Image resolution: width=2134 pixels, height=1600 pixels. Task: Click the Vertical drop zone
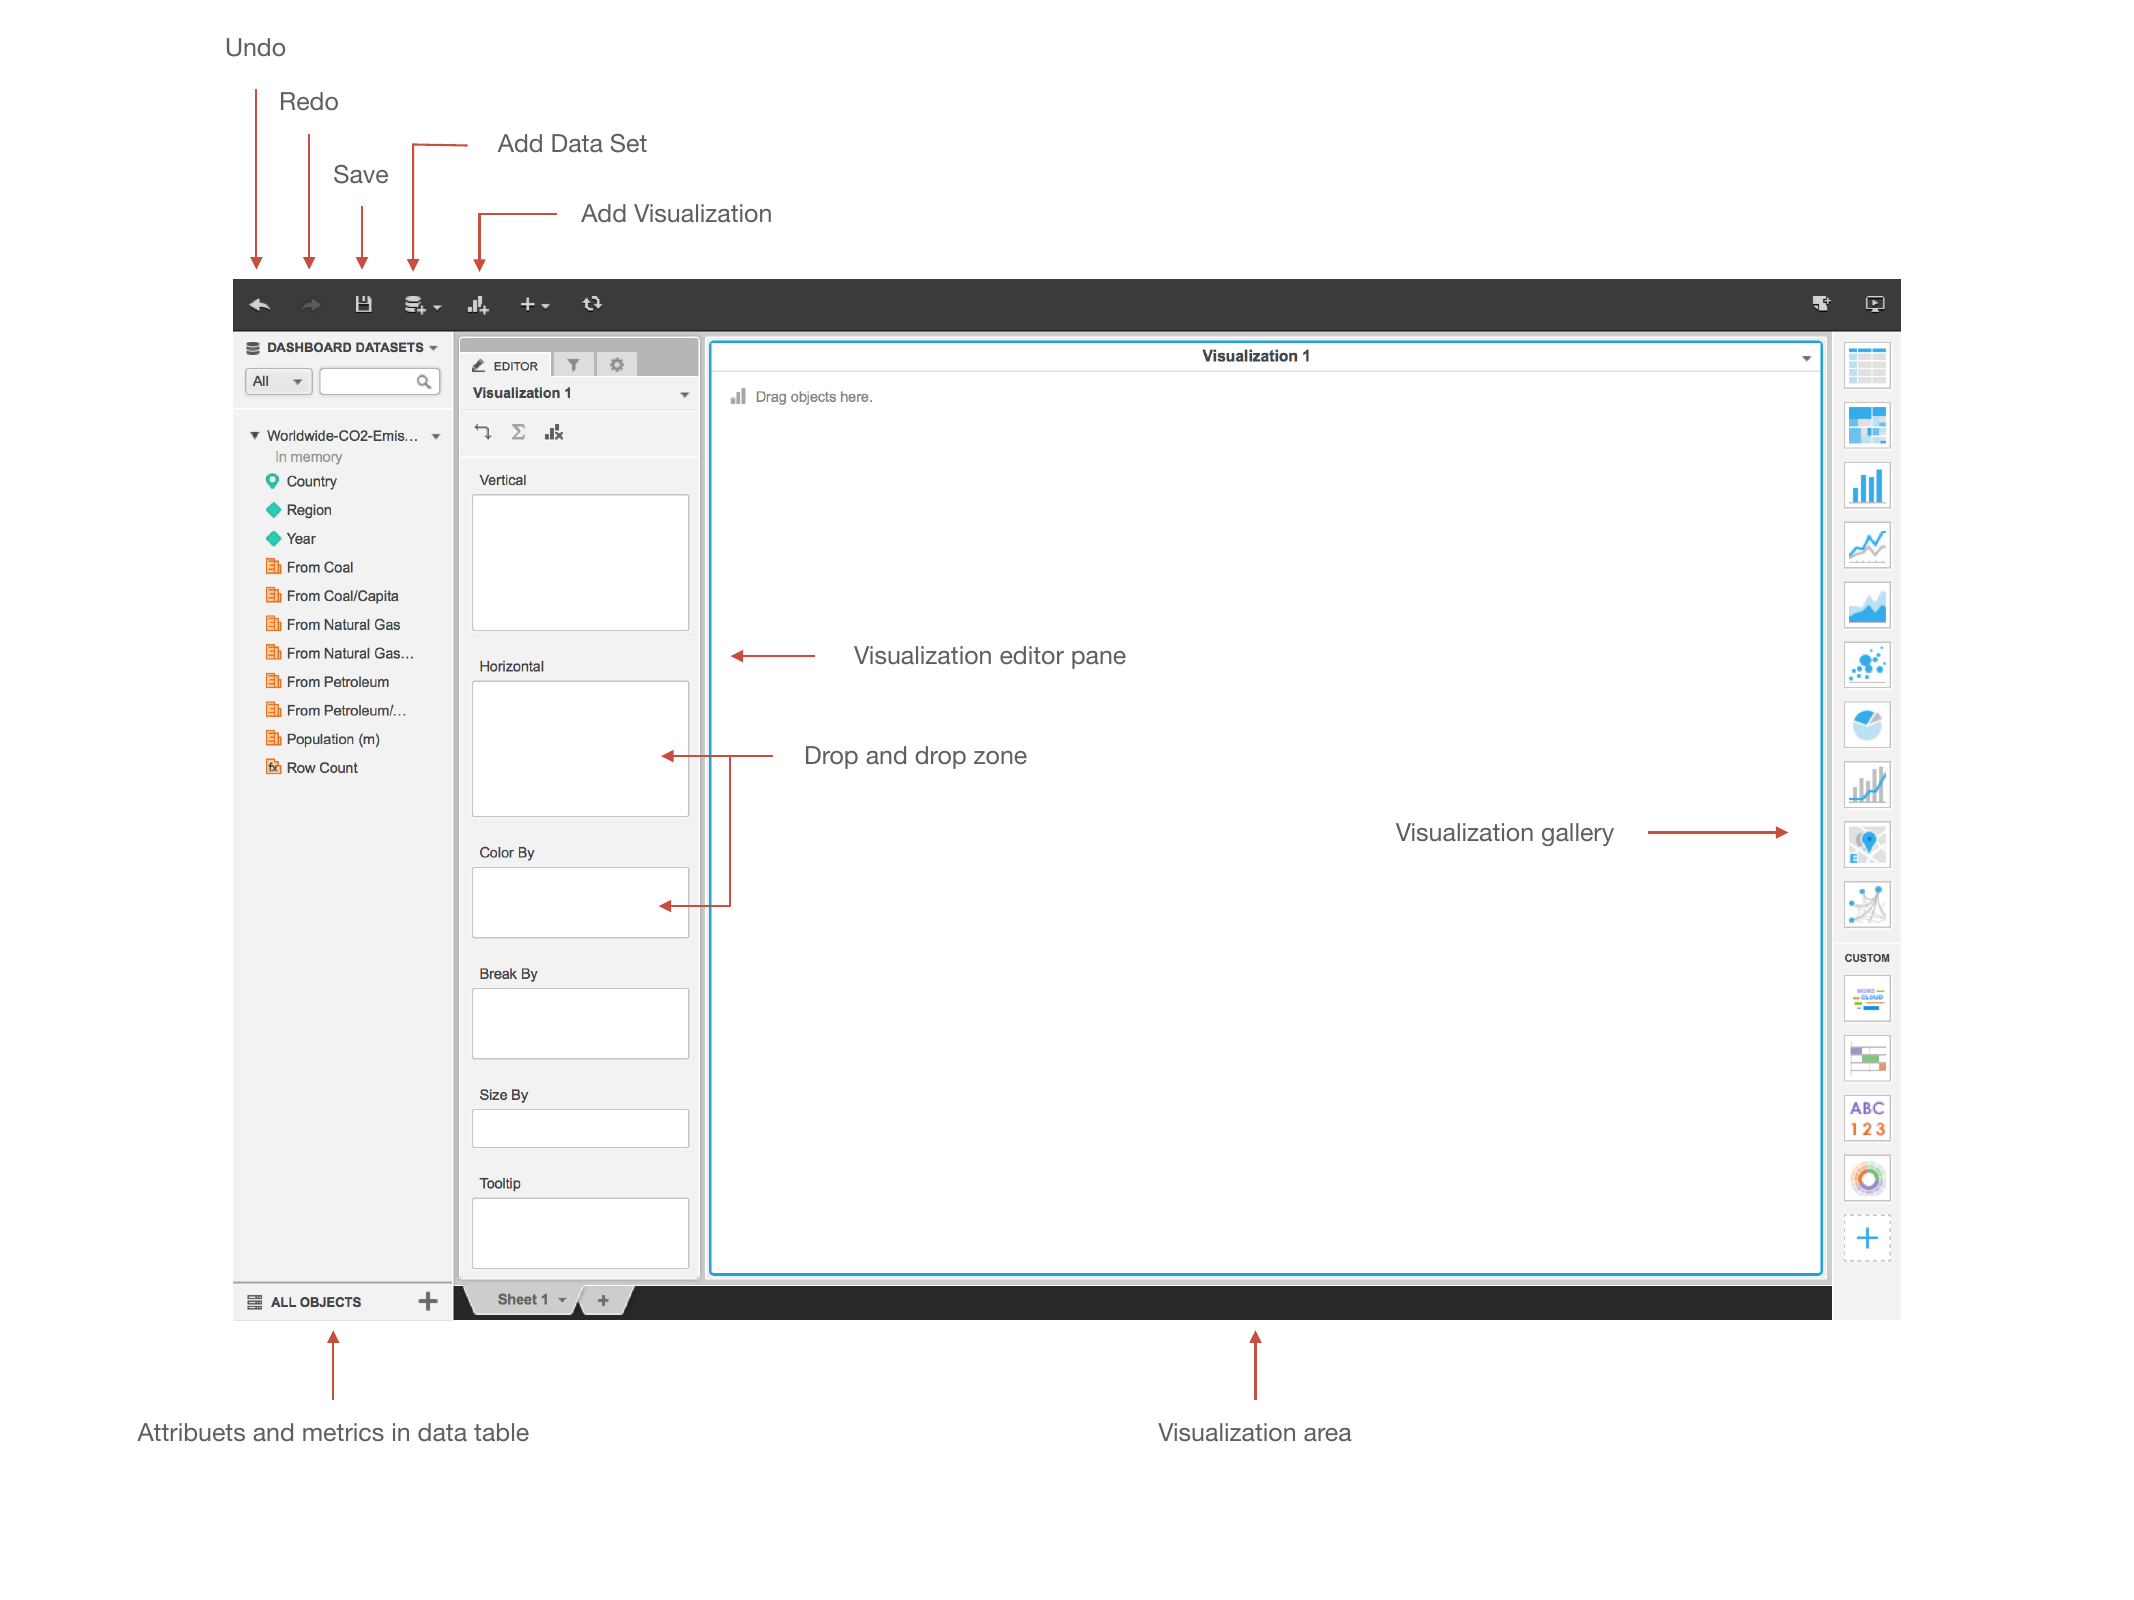(x=580, y=562)
